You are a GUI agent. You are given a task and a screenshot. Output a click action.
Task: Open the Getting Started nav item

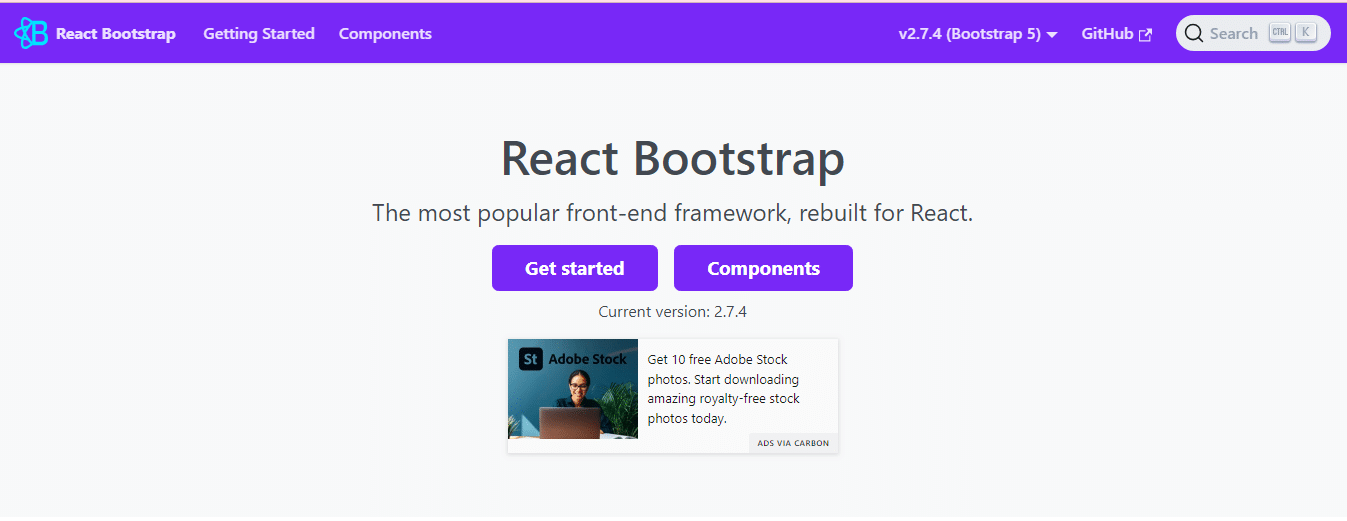tap(259, 34)
